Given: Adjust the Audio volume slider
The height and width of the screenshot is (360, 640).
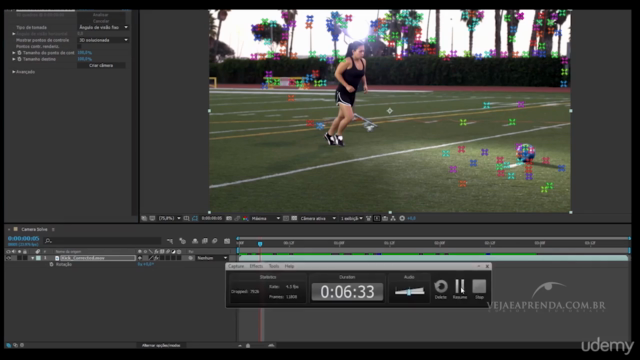Looking at the screenshot, I should tap(409, 291).
